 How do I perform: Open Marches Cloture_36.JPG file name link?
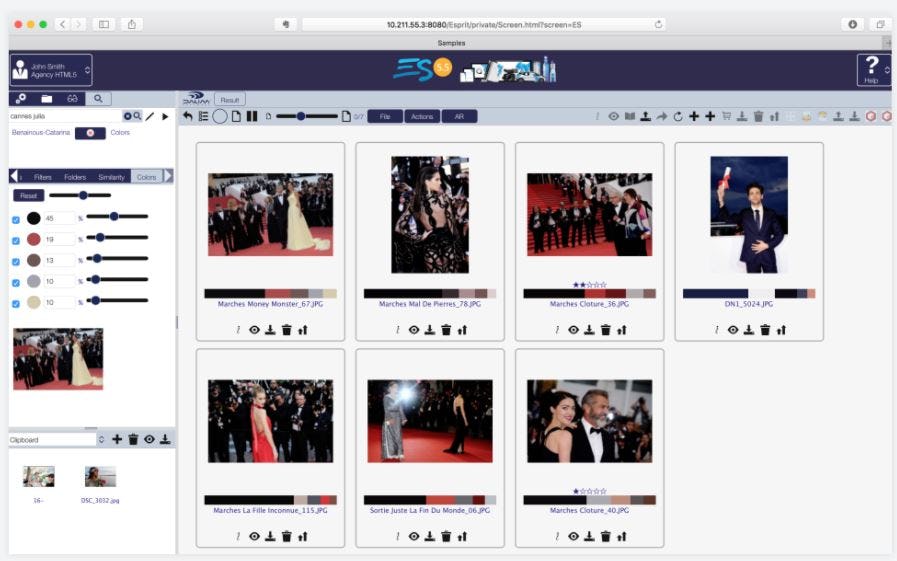point(589,304)
